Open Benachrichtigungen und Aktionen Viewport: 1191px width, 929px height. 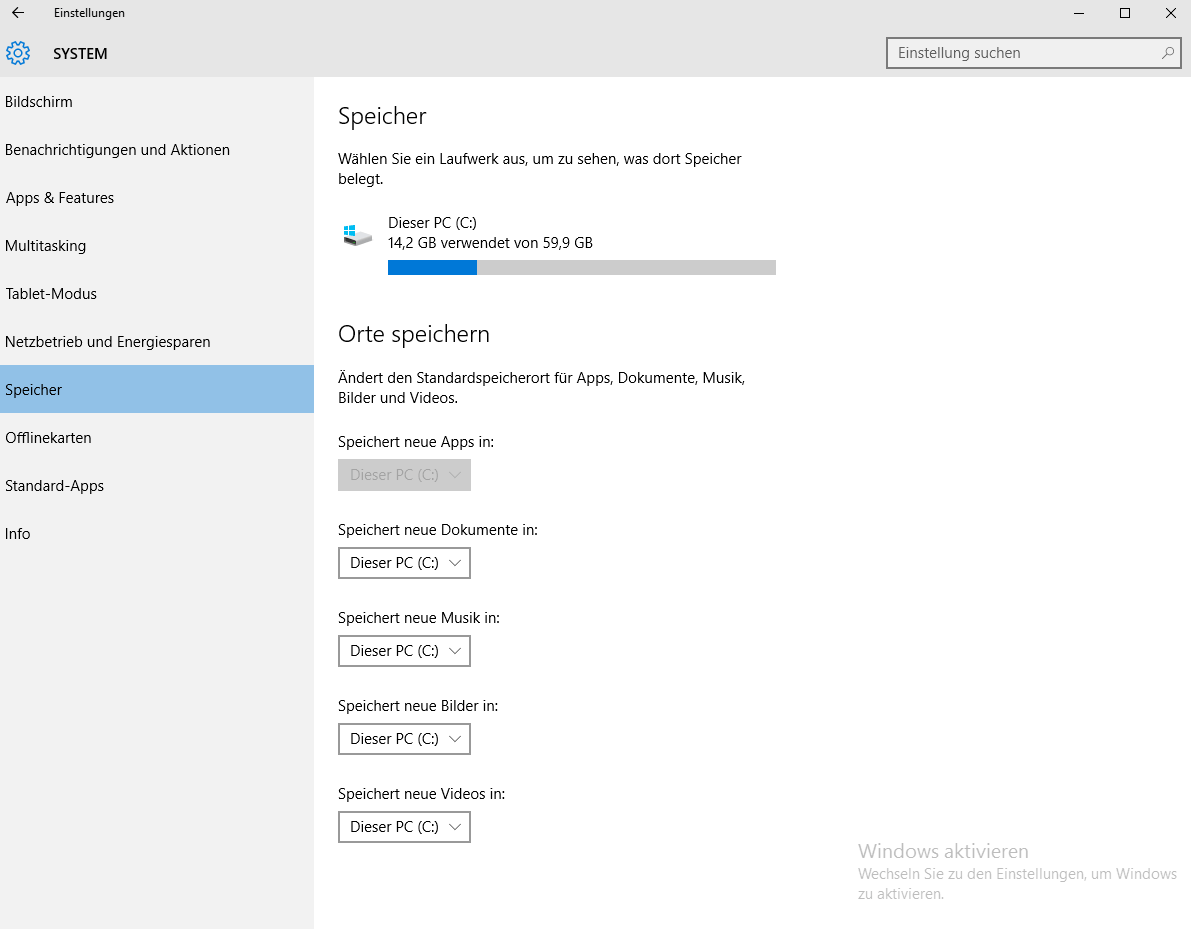point(117,149)
